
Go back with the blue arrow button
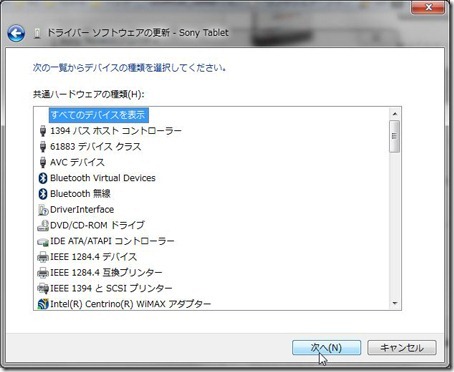[16, 33]
